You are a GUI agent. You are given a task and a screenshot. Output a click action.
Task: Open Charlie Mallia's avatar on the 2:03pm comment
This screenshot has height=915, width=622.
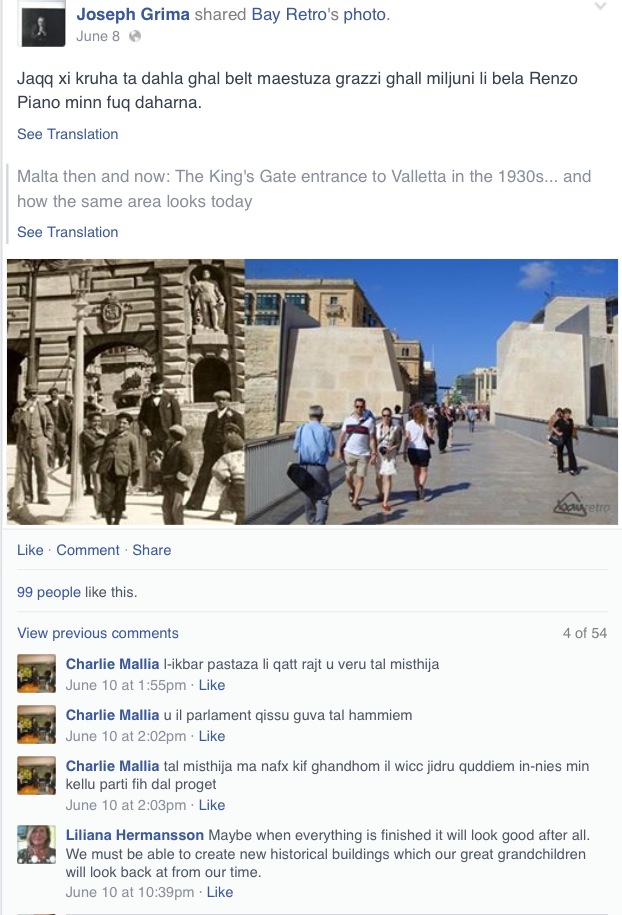[x=36, y=776]
